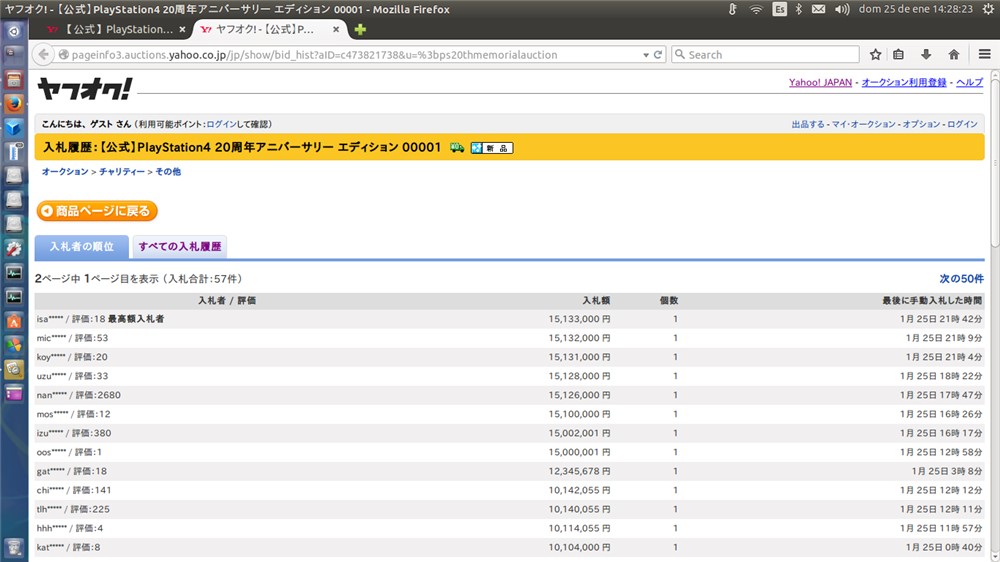
Task: Click the Bluetooth indicator icon
Action: tap(798, 9)
